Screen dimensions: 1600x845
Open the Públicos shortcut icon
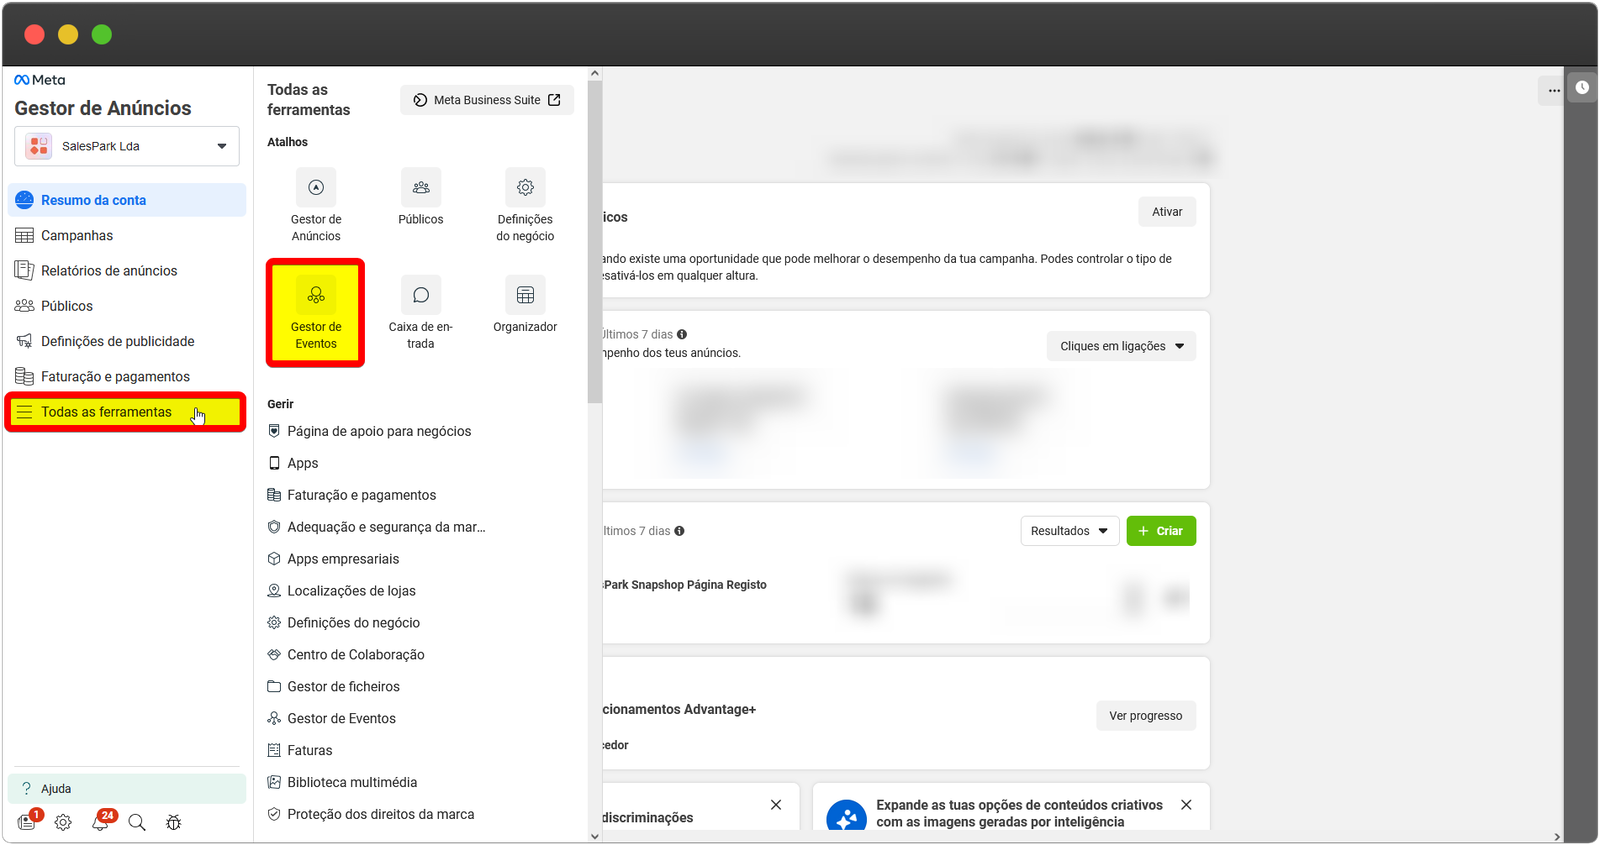(x=421, y=188)
